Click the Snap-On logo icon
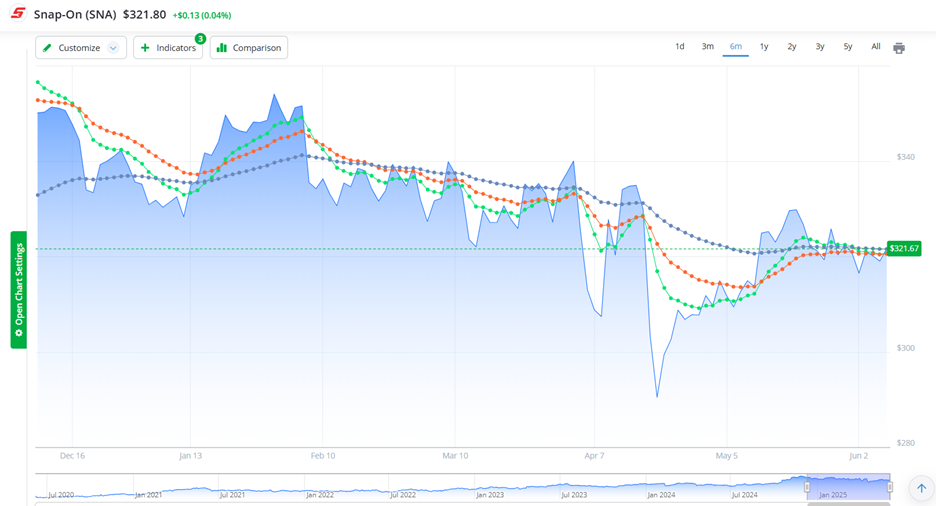 [18, 15]
